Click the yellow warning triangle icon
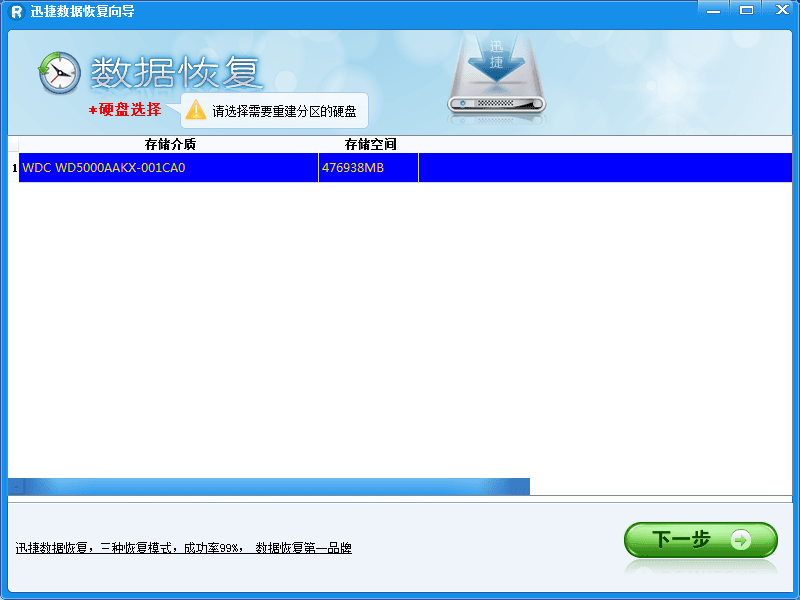800x600 pixels. (196, 109)
